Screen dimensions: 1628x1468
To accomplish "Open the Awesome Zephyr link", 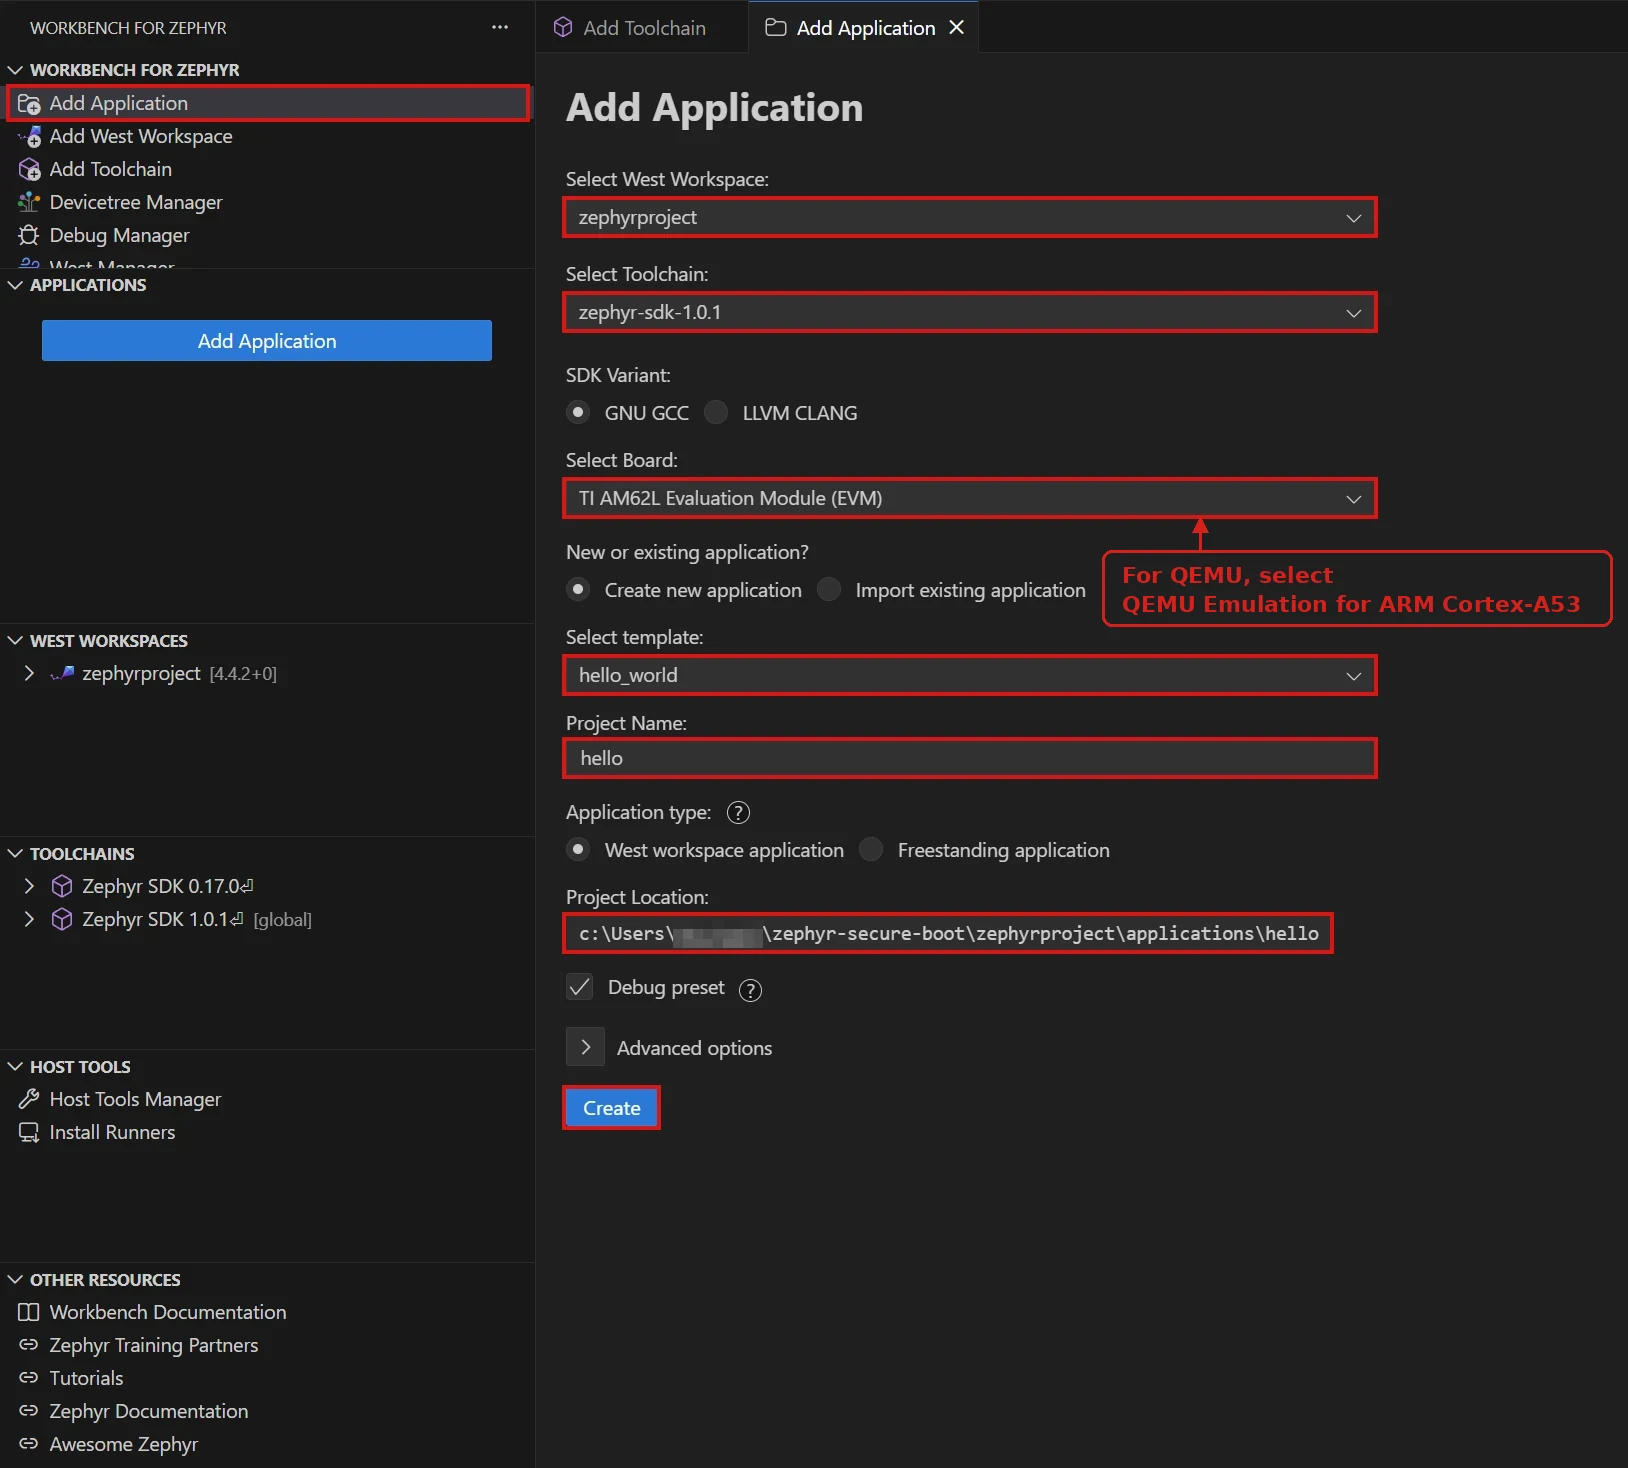I will pyautogui.click(x=124, y=1445).
